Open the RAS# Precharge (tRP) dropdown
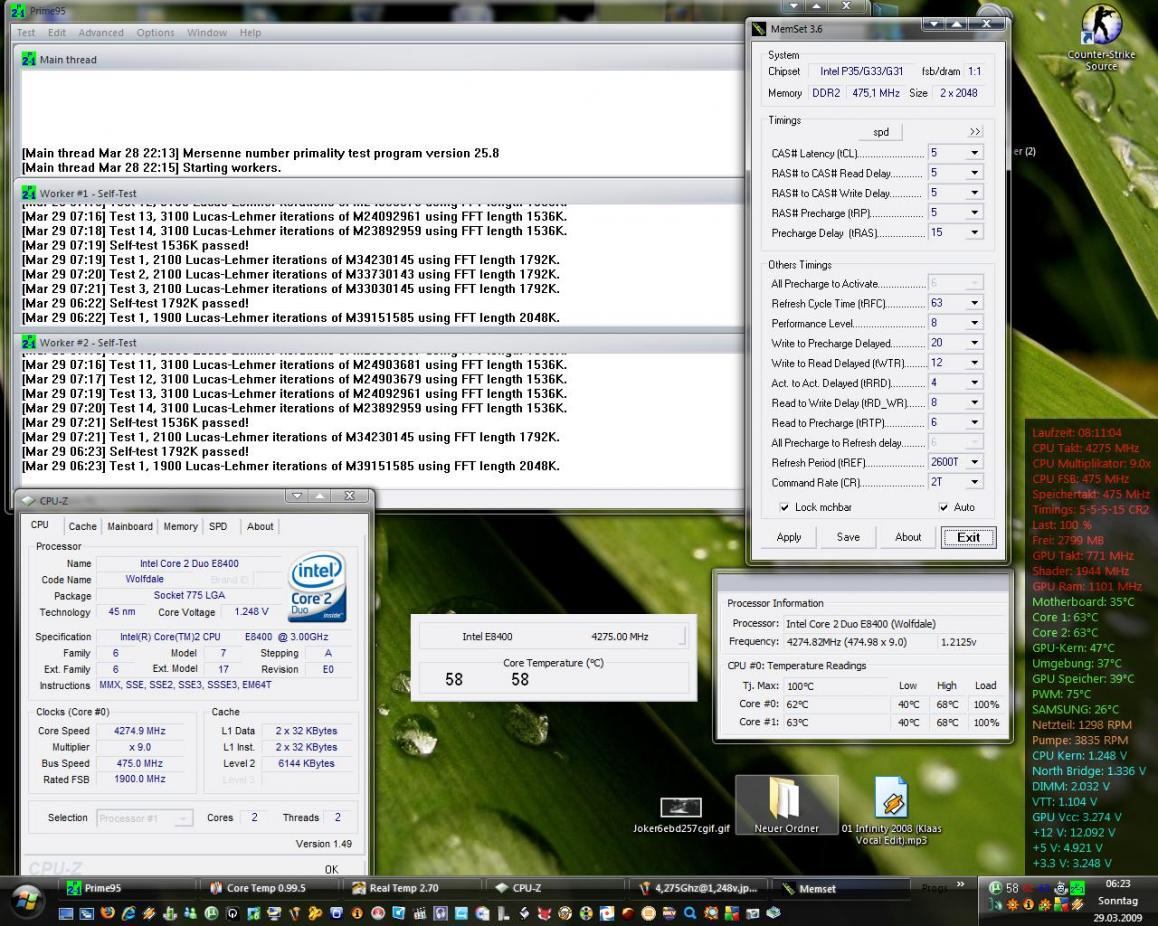This screenshot has height=926, width=1158. click(x=974, y=213)
